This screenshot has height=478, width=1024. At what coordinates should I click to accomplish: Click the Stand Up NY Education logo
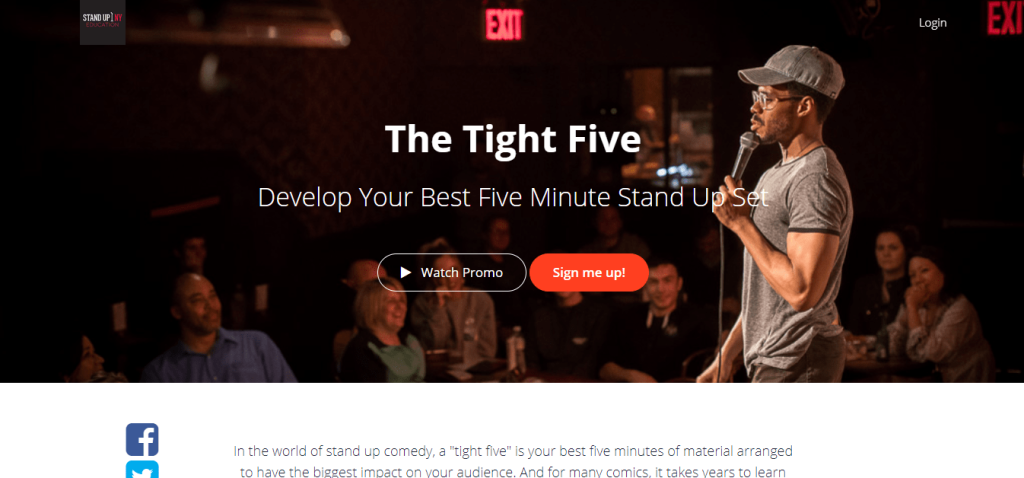103,22
